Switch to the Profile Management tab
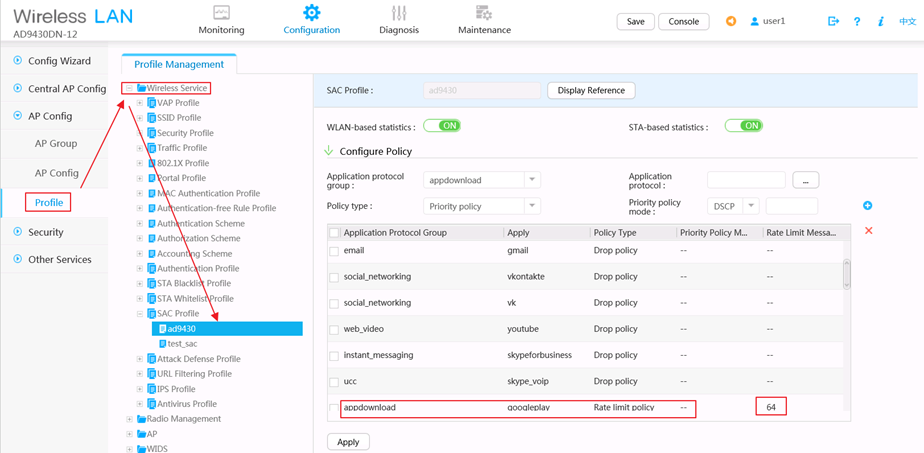The width and height of the screenshot is (924, 453). click(179, 64)
